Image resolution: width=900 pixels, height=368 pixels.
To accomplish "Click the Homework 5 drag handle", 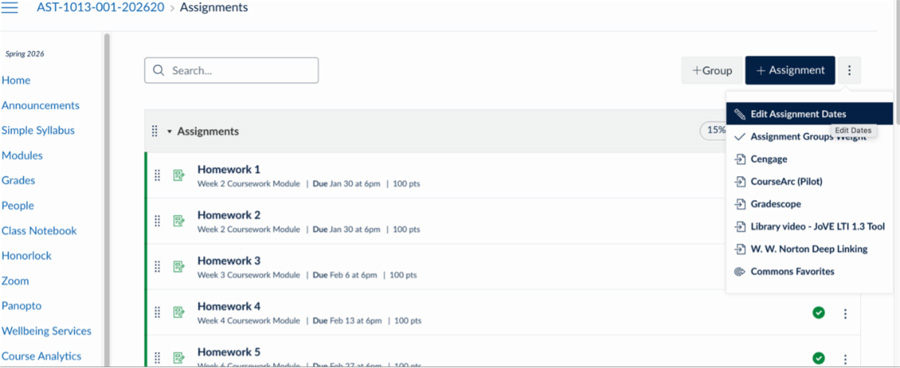I will [157, 358].
